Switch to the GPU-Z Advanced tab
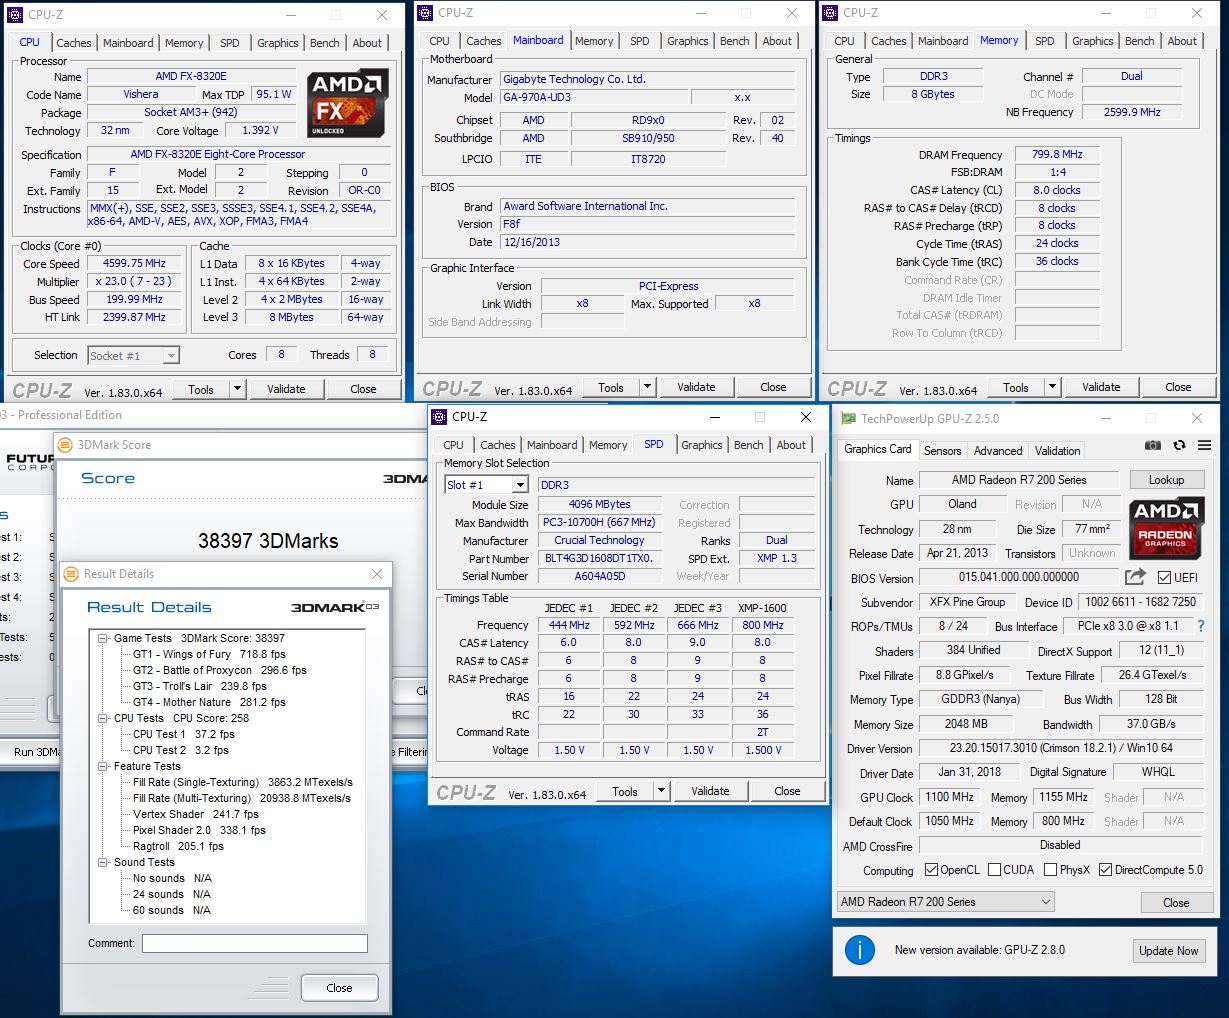This screenshot has width=1229, height=1018. point(998,451)
